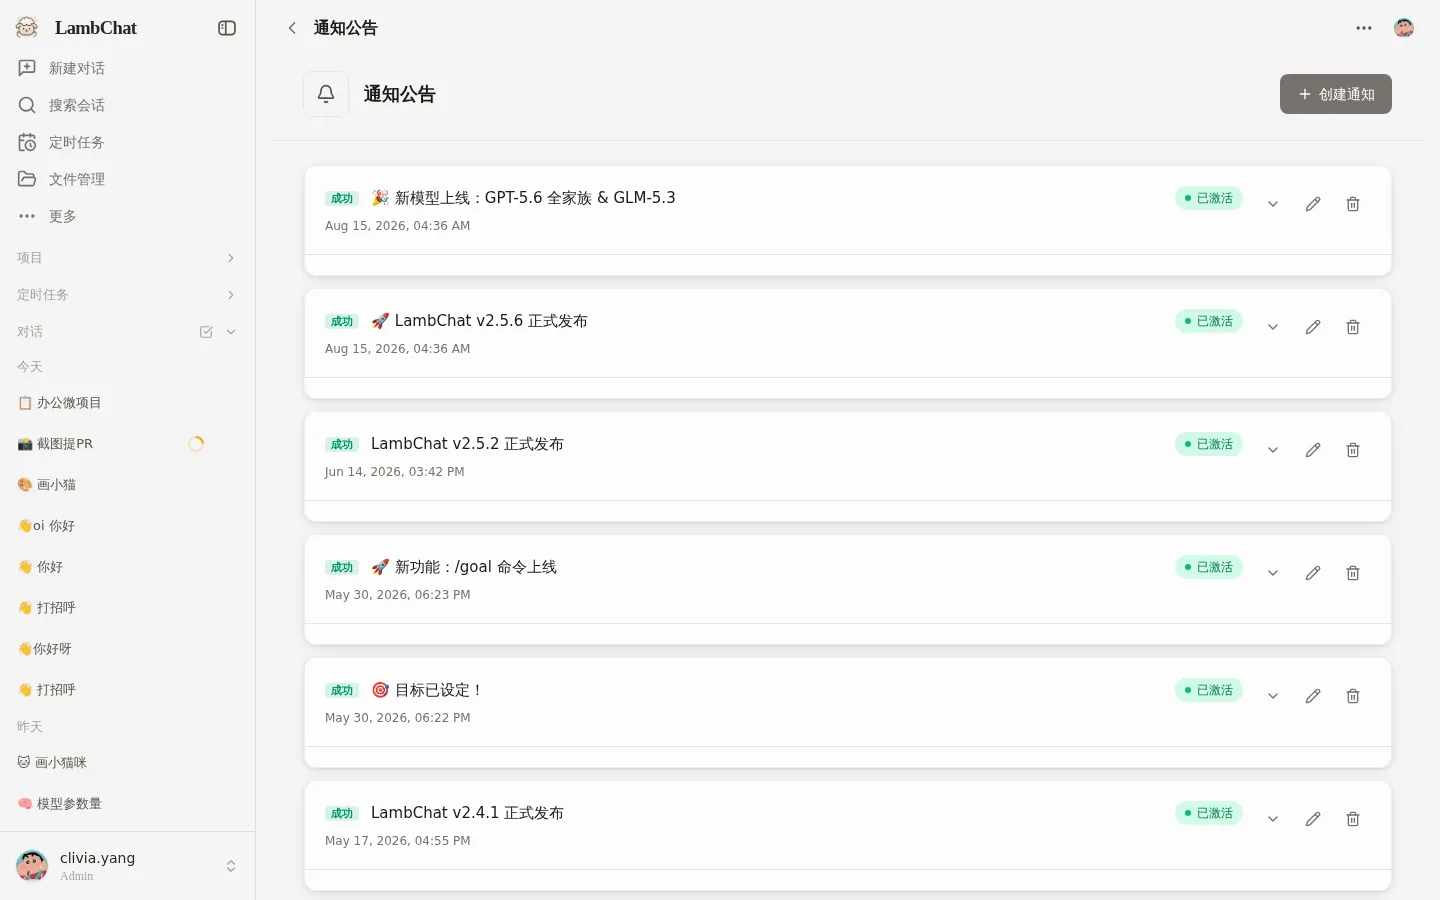Open the 截图提PR conversation
This screenshot has width=1440, height=900.
pos(128,444)
